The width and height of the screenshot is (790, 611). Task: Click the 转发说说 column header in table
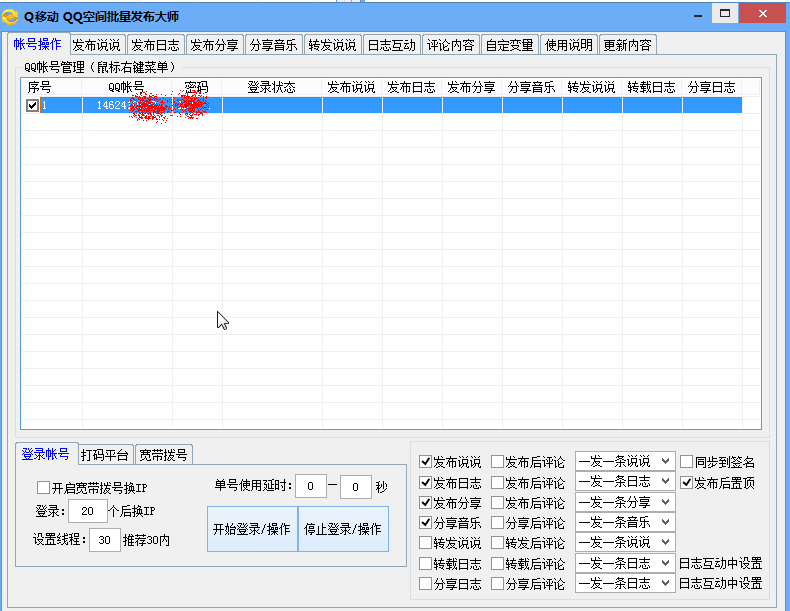point(591,87)
